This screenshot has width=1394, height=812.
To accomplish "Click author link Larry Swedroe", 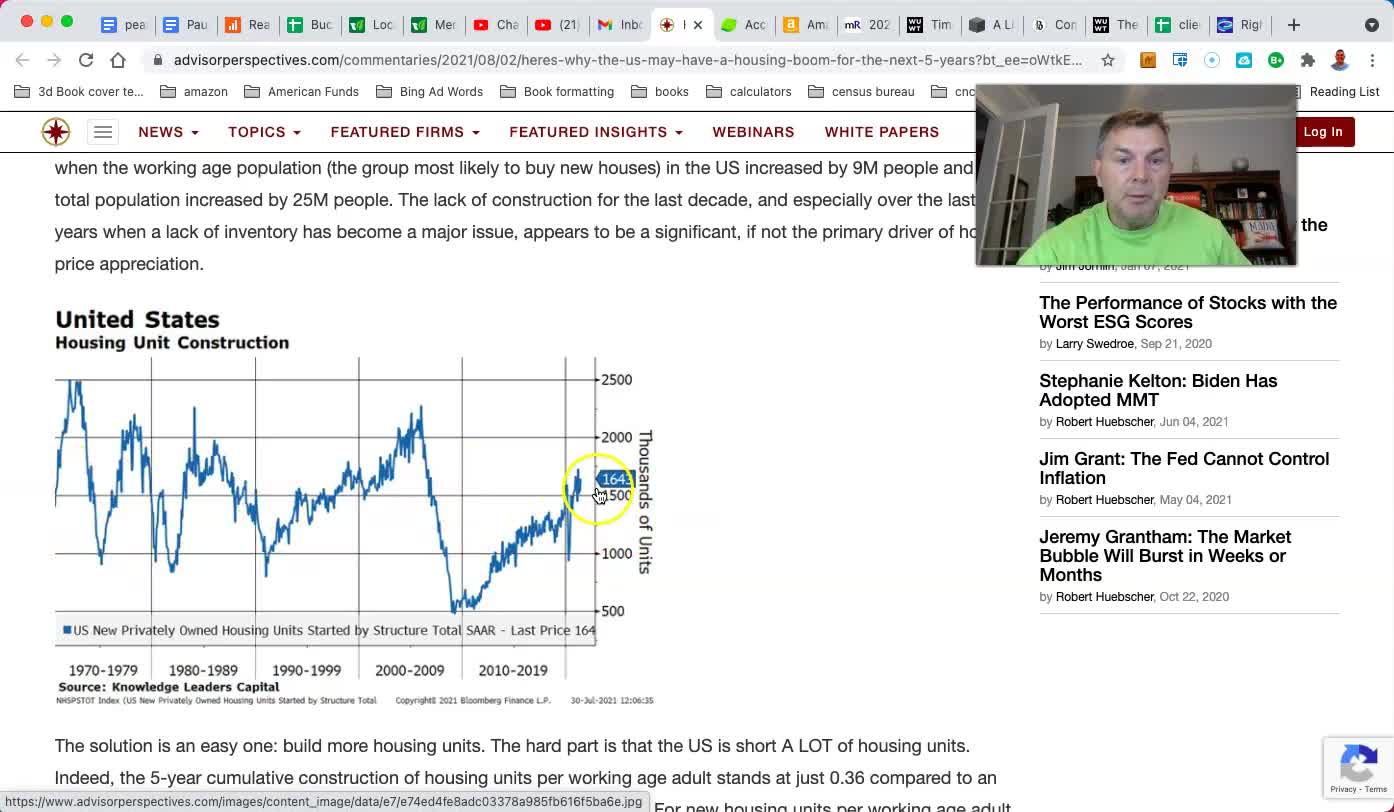I will [1094, 344].
